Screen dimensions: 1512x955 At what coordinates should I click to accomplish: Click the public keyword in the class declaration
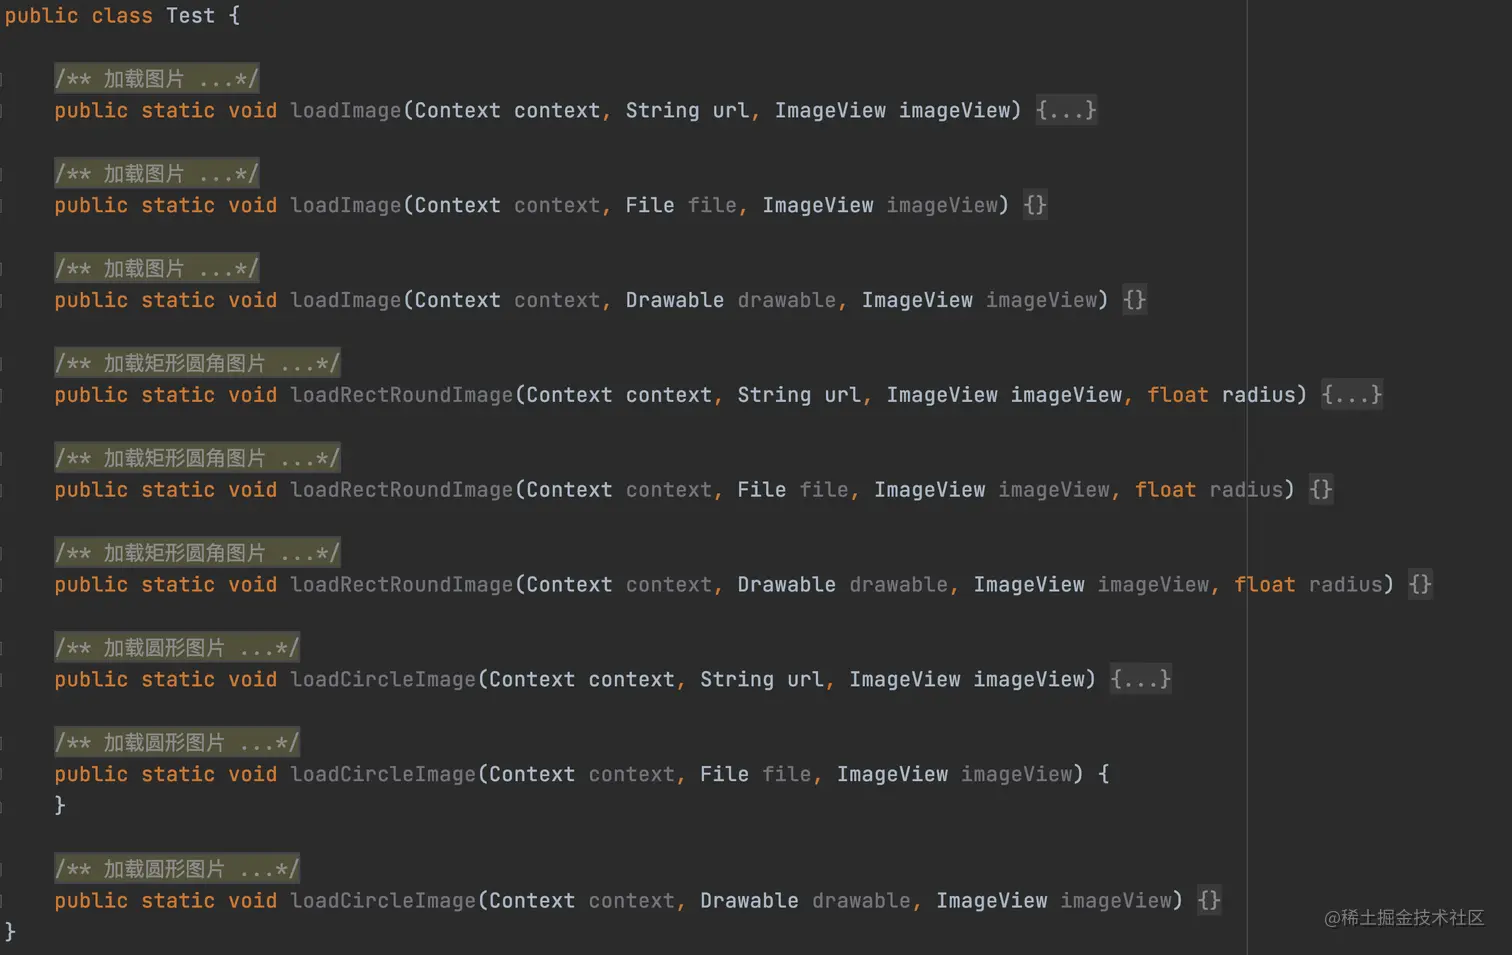[x=41, y=16]
